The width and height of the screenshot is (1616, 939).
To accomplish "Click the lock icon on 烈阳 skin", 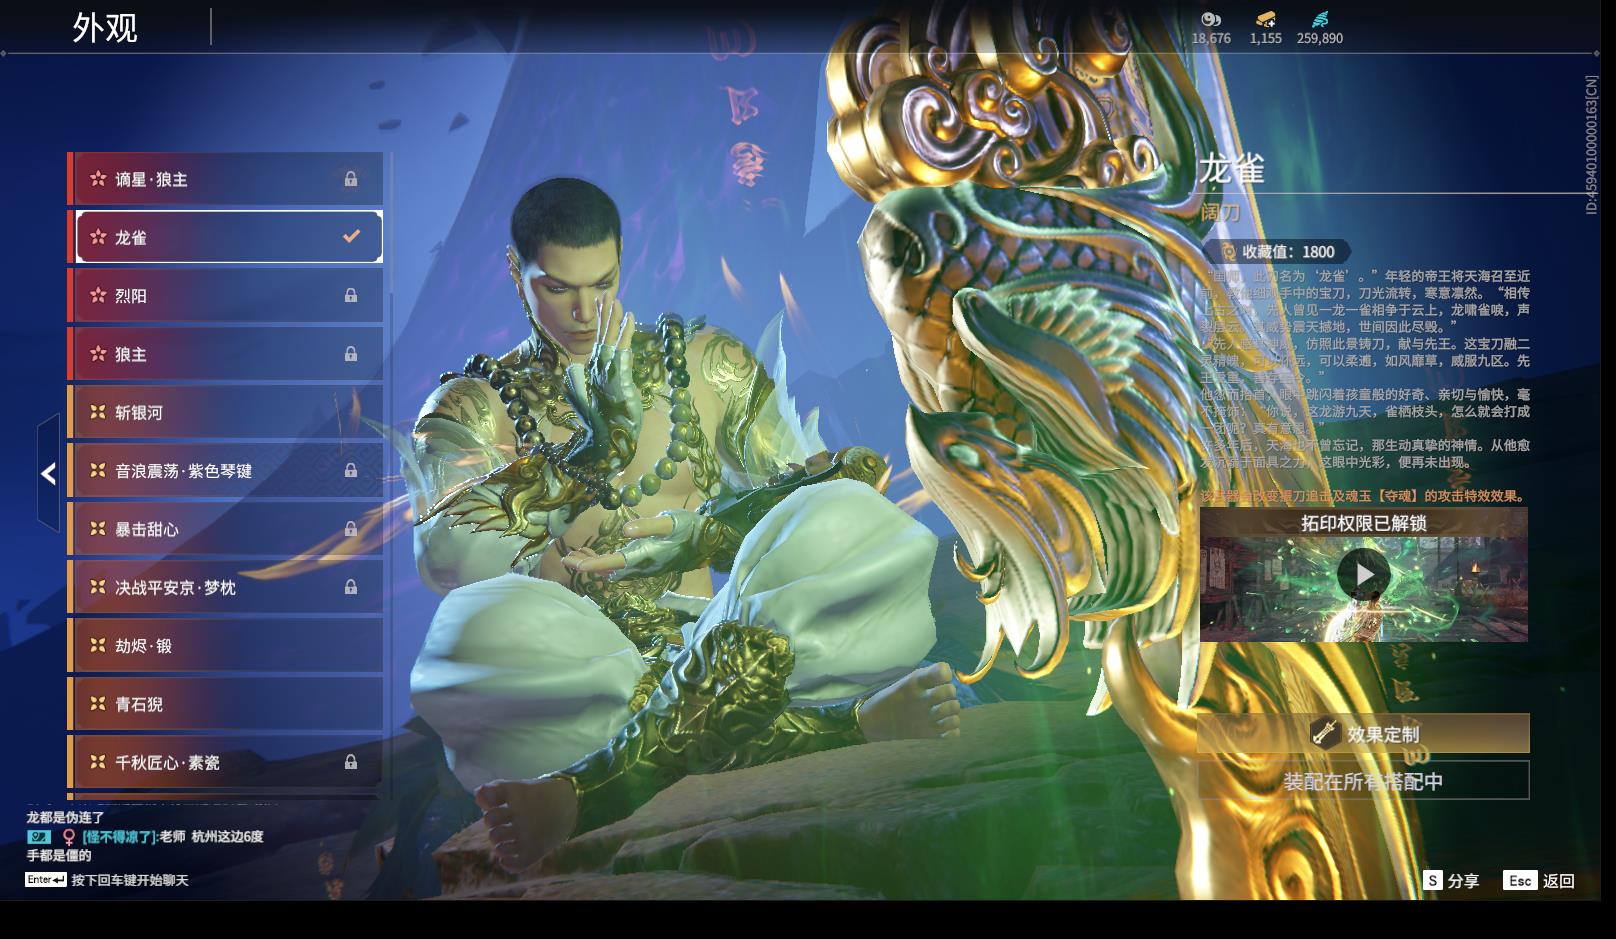I will 351,296.
